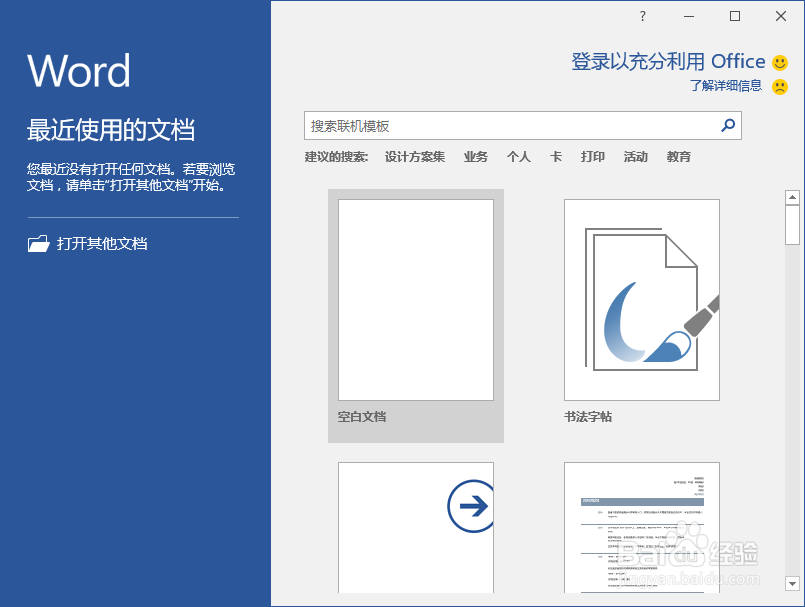Open the 了解详细信息 link
Image resolution: width=805 pixels, height=607 pixels.
pyautogui.click(x=725, y=85)
